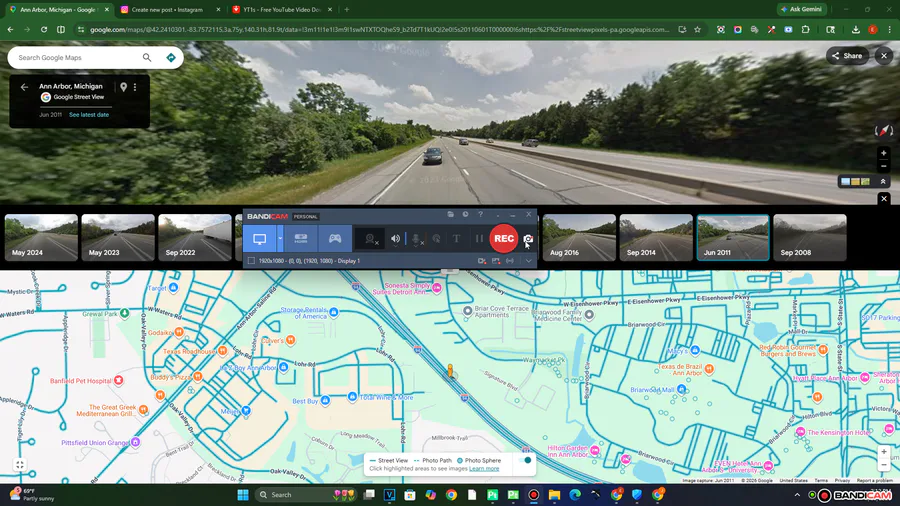
Task: Click the See latest date link
Action: click(89, 115)
